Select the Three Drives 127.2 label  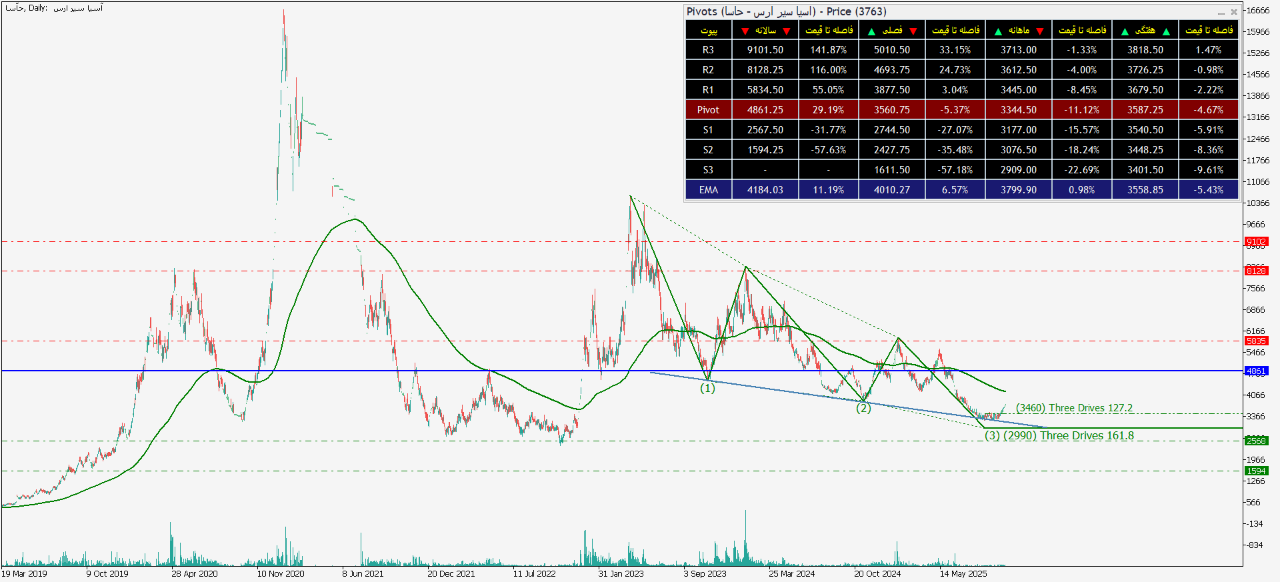point(1074,408)
